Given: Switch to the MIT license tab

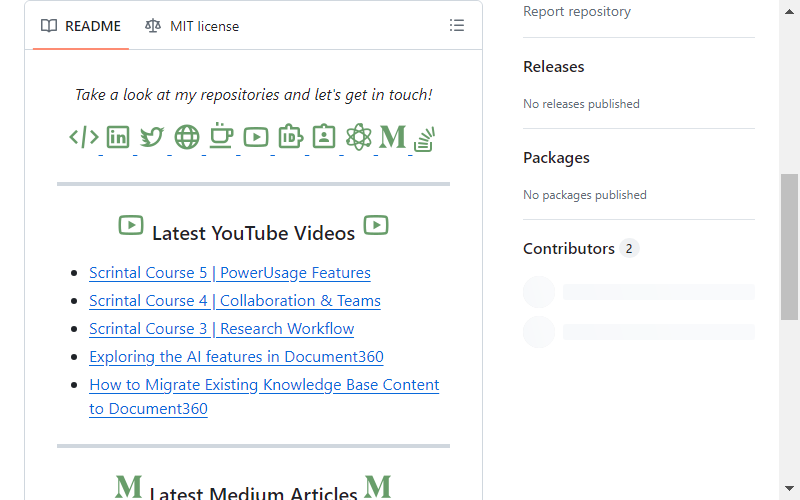Looking at the screenshot, I should pos(192,26).
